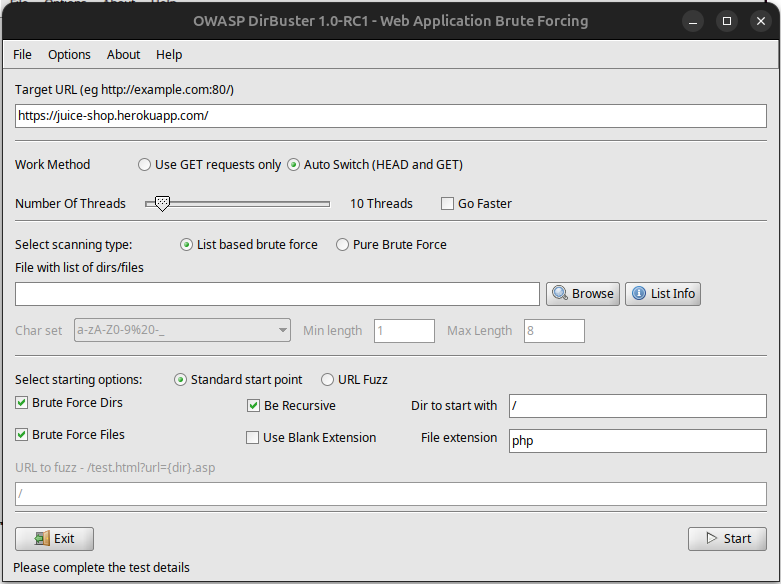
Task: Click the Number Of Threads slider handle
Action: [162, 203]
